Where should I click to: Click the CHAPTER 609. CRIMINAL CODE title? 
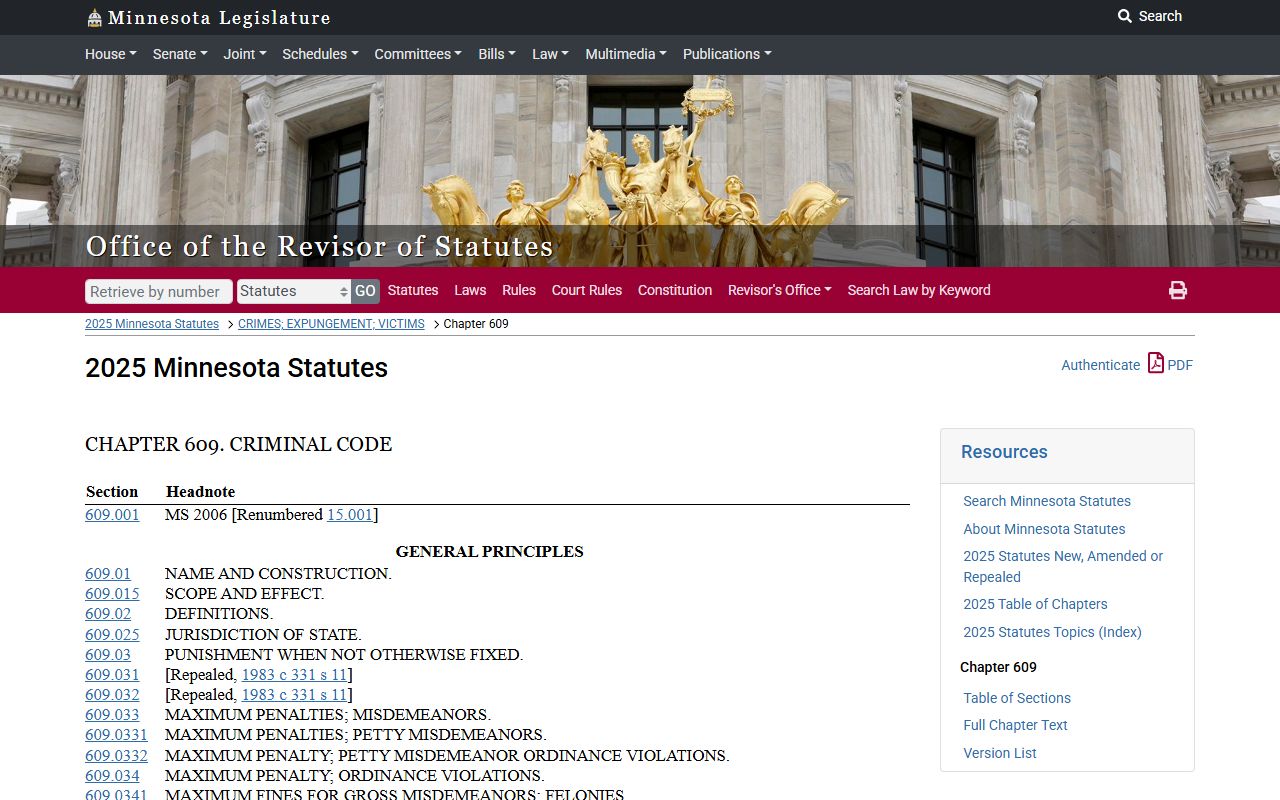tap(238, 444)
